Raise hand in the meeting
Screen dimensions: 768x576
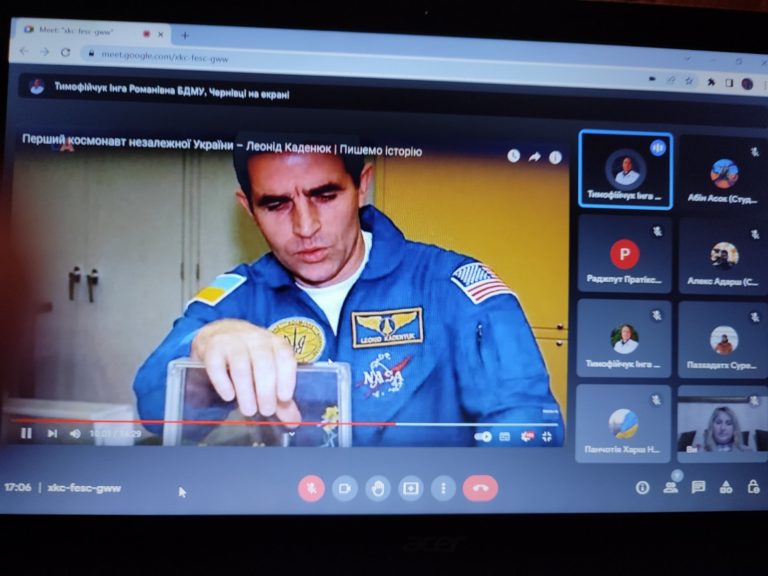point(378,488)
